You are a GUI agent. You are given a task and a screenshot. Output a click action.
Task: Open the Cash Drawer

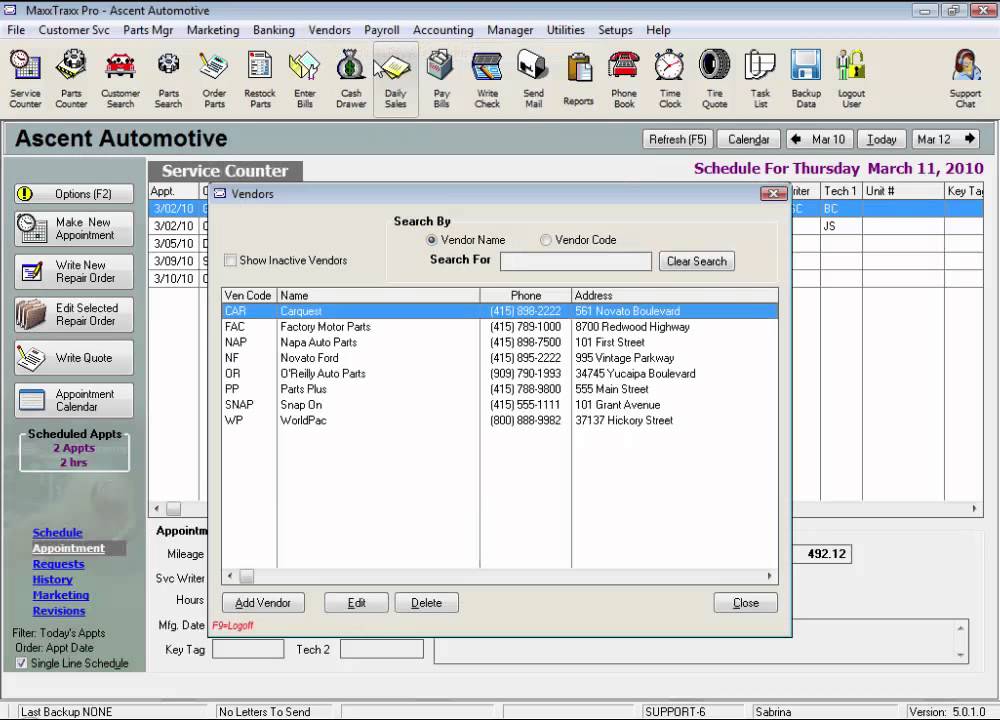point(351,79)
